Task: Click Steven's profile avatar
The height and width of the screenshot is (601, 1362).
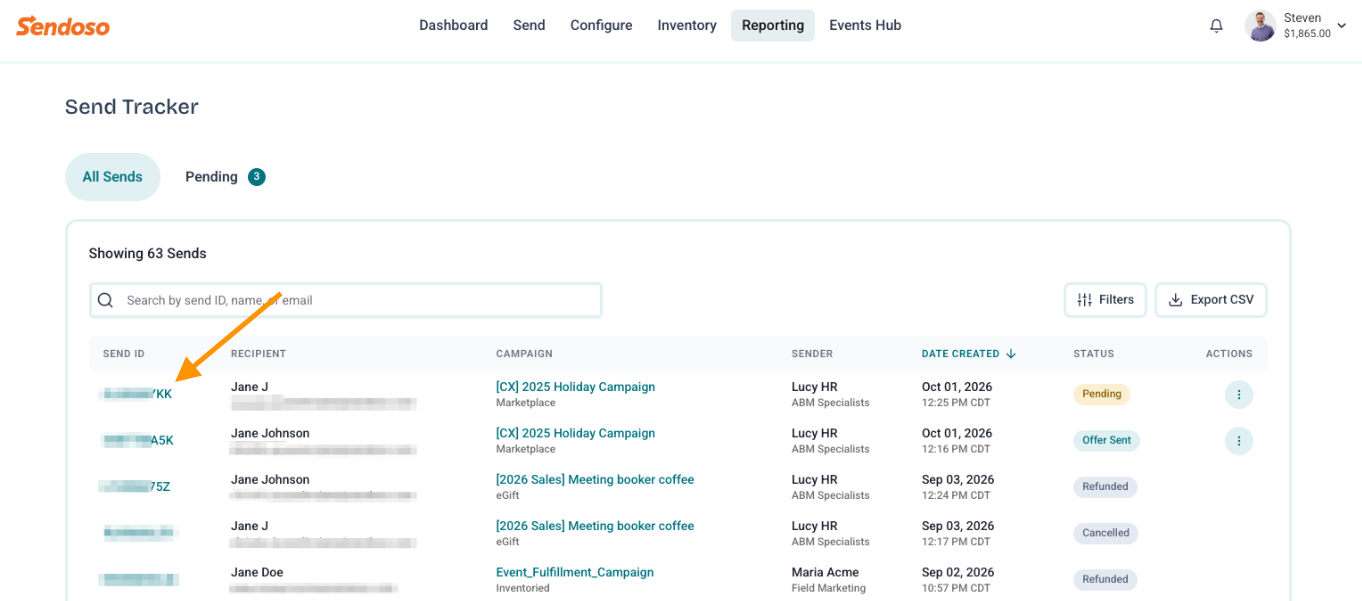Action: point(1260,26)
